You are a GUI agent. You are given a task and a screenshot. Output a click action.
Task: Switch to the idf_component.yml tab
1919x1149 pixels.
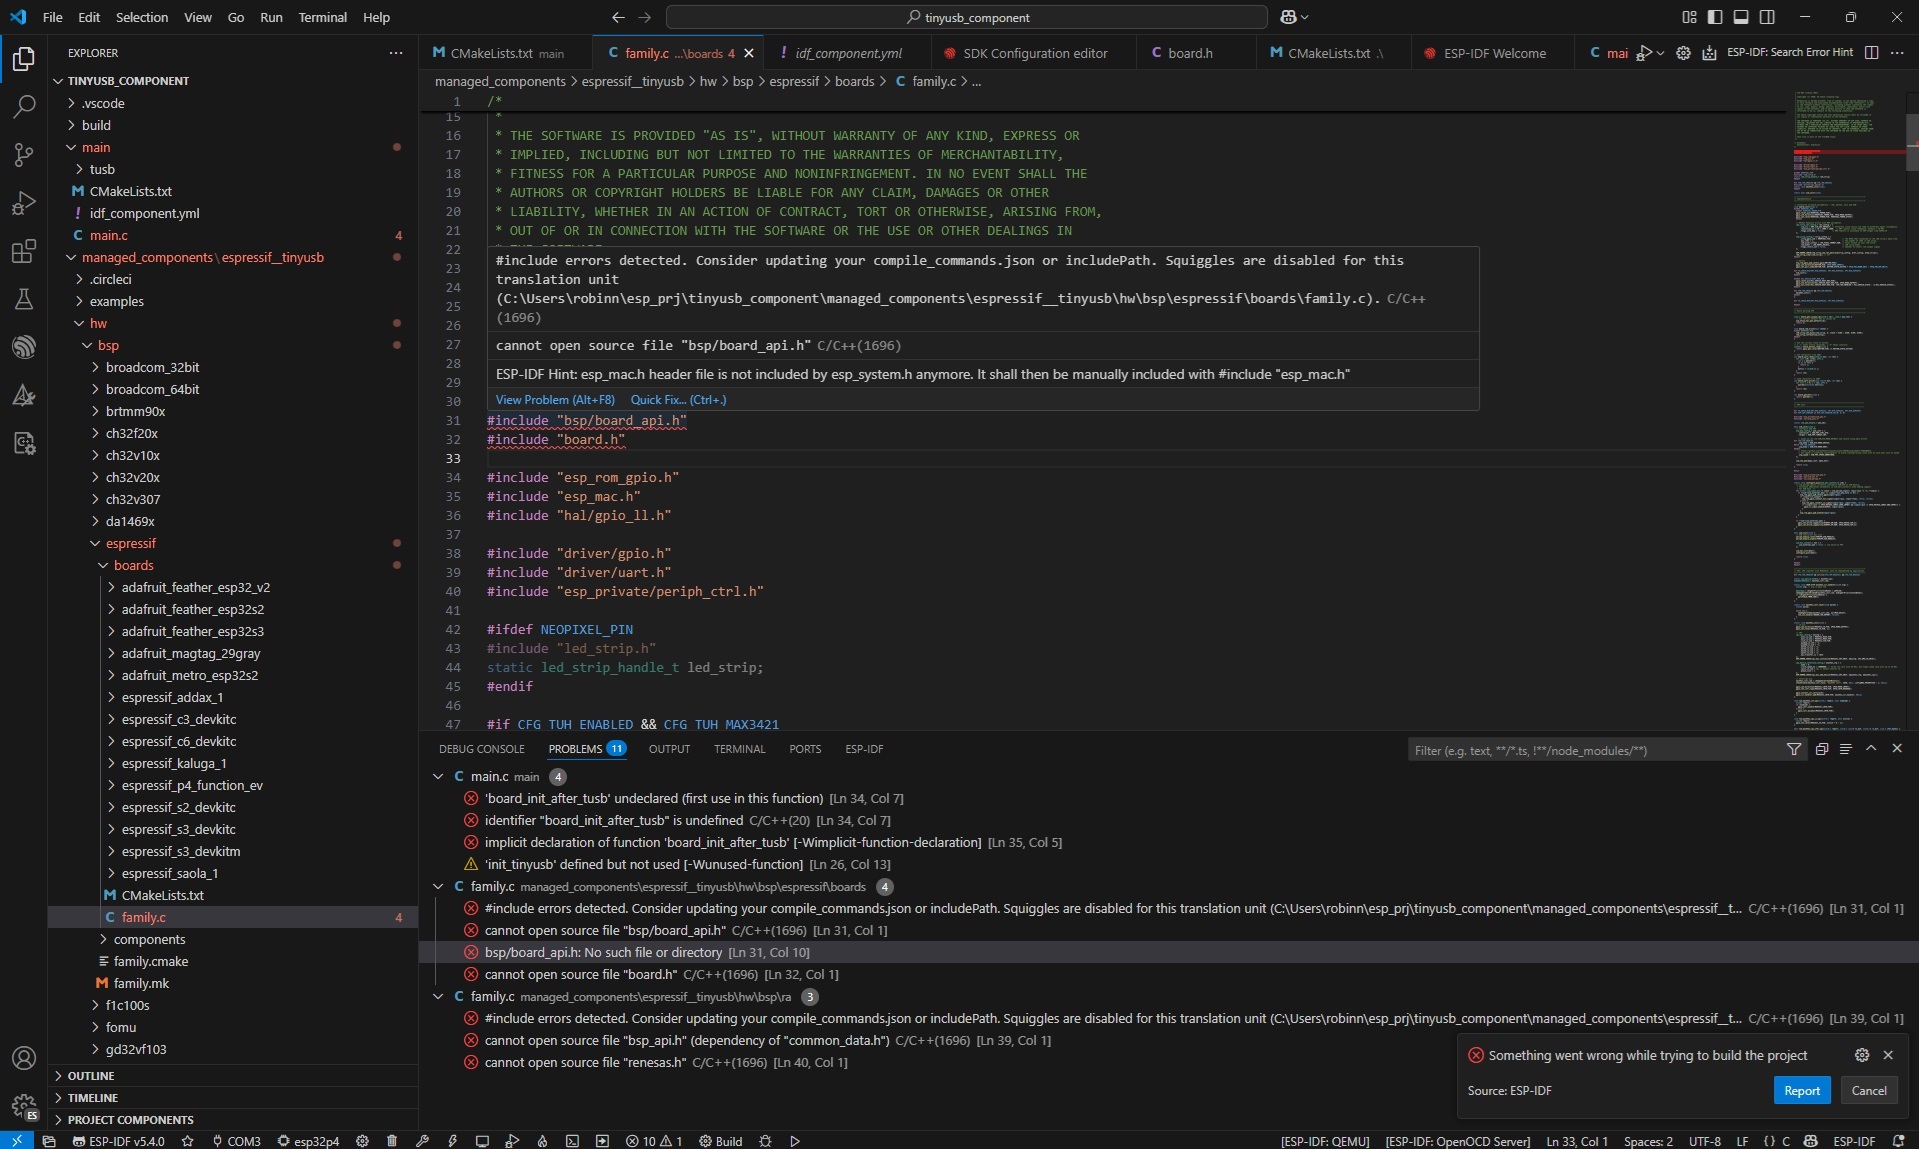point(848,53)
